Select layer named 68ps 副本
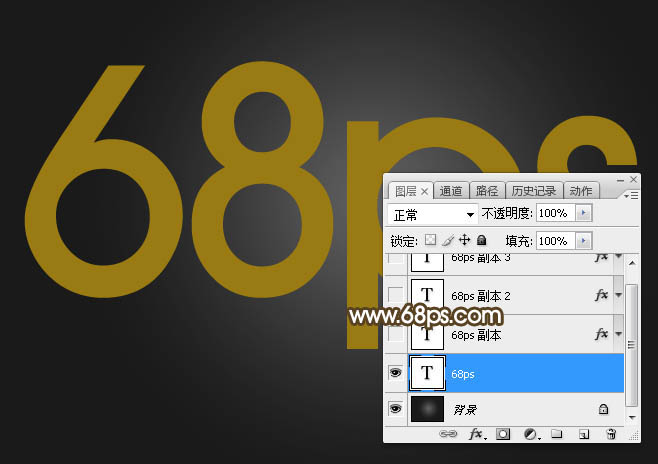 click(476, 335)
